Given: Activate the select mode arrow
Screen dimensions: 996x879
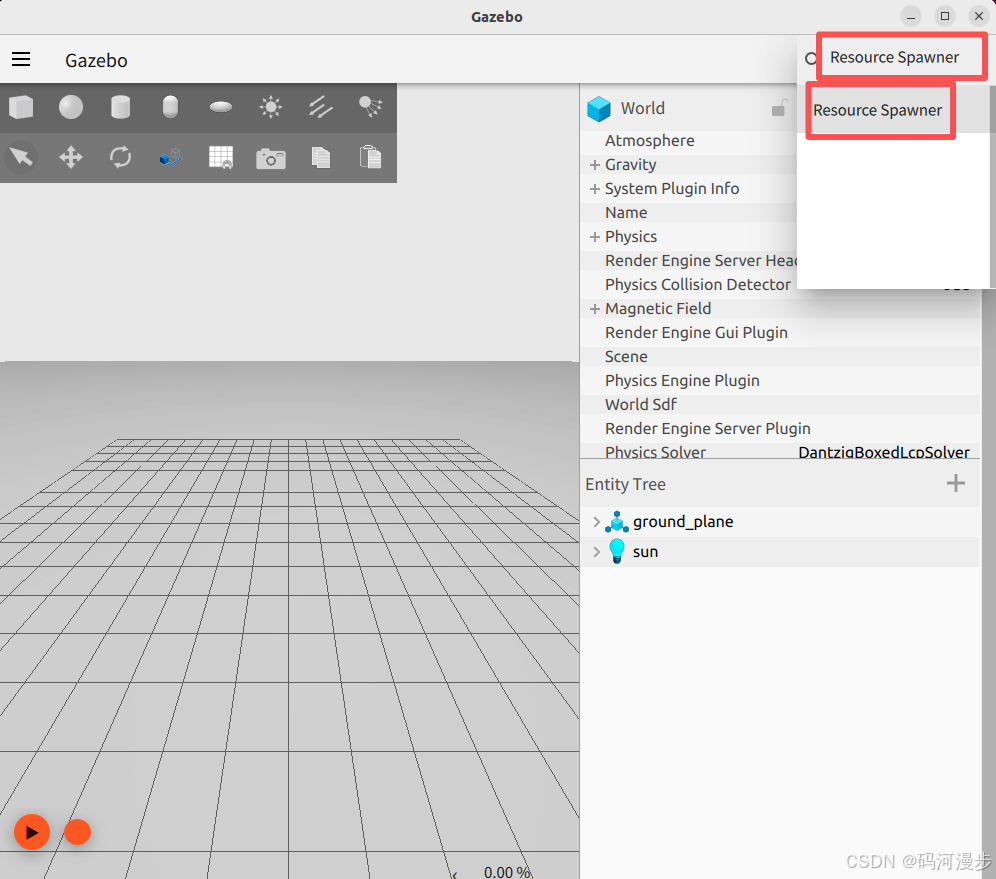Looking at the screenshot, I should click(21, 157).
